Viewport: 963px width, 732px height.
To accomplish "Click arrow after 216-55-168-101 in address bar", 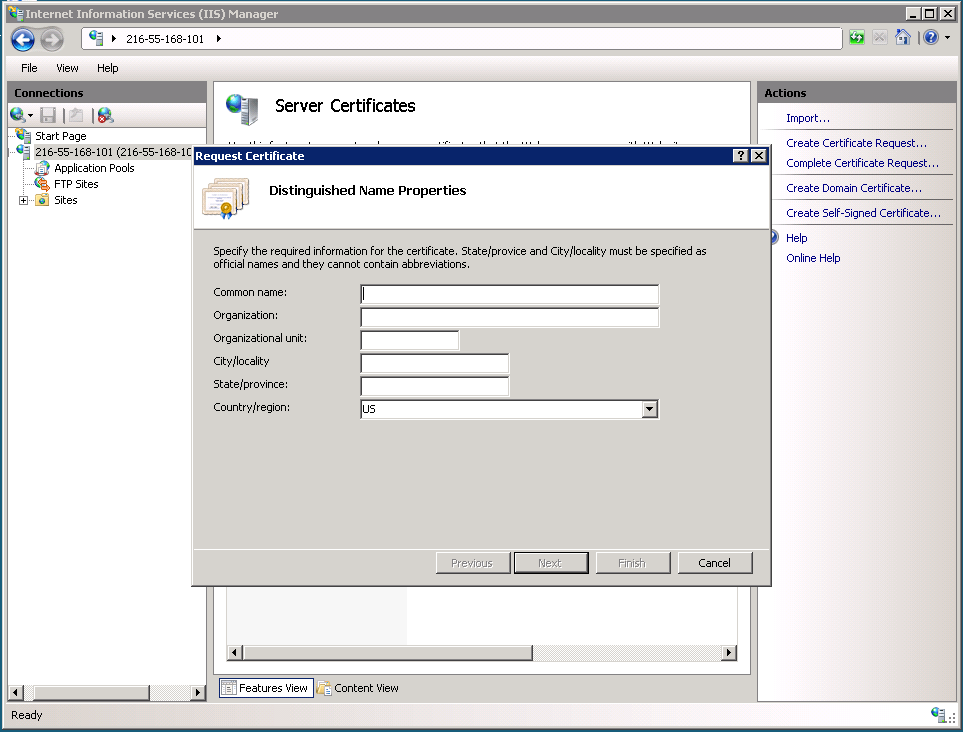I will 219,39.
